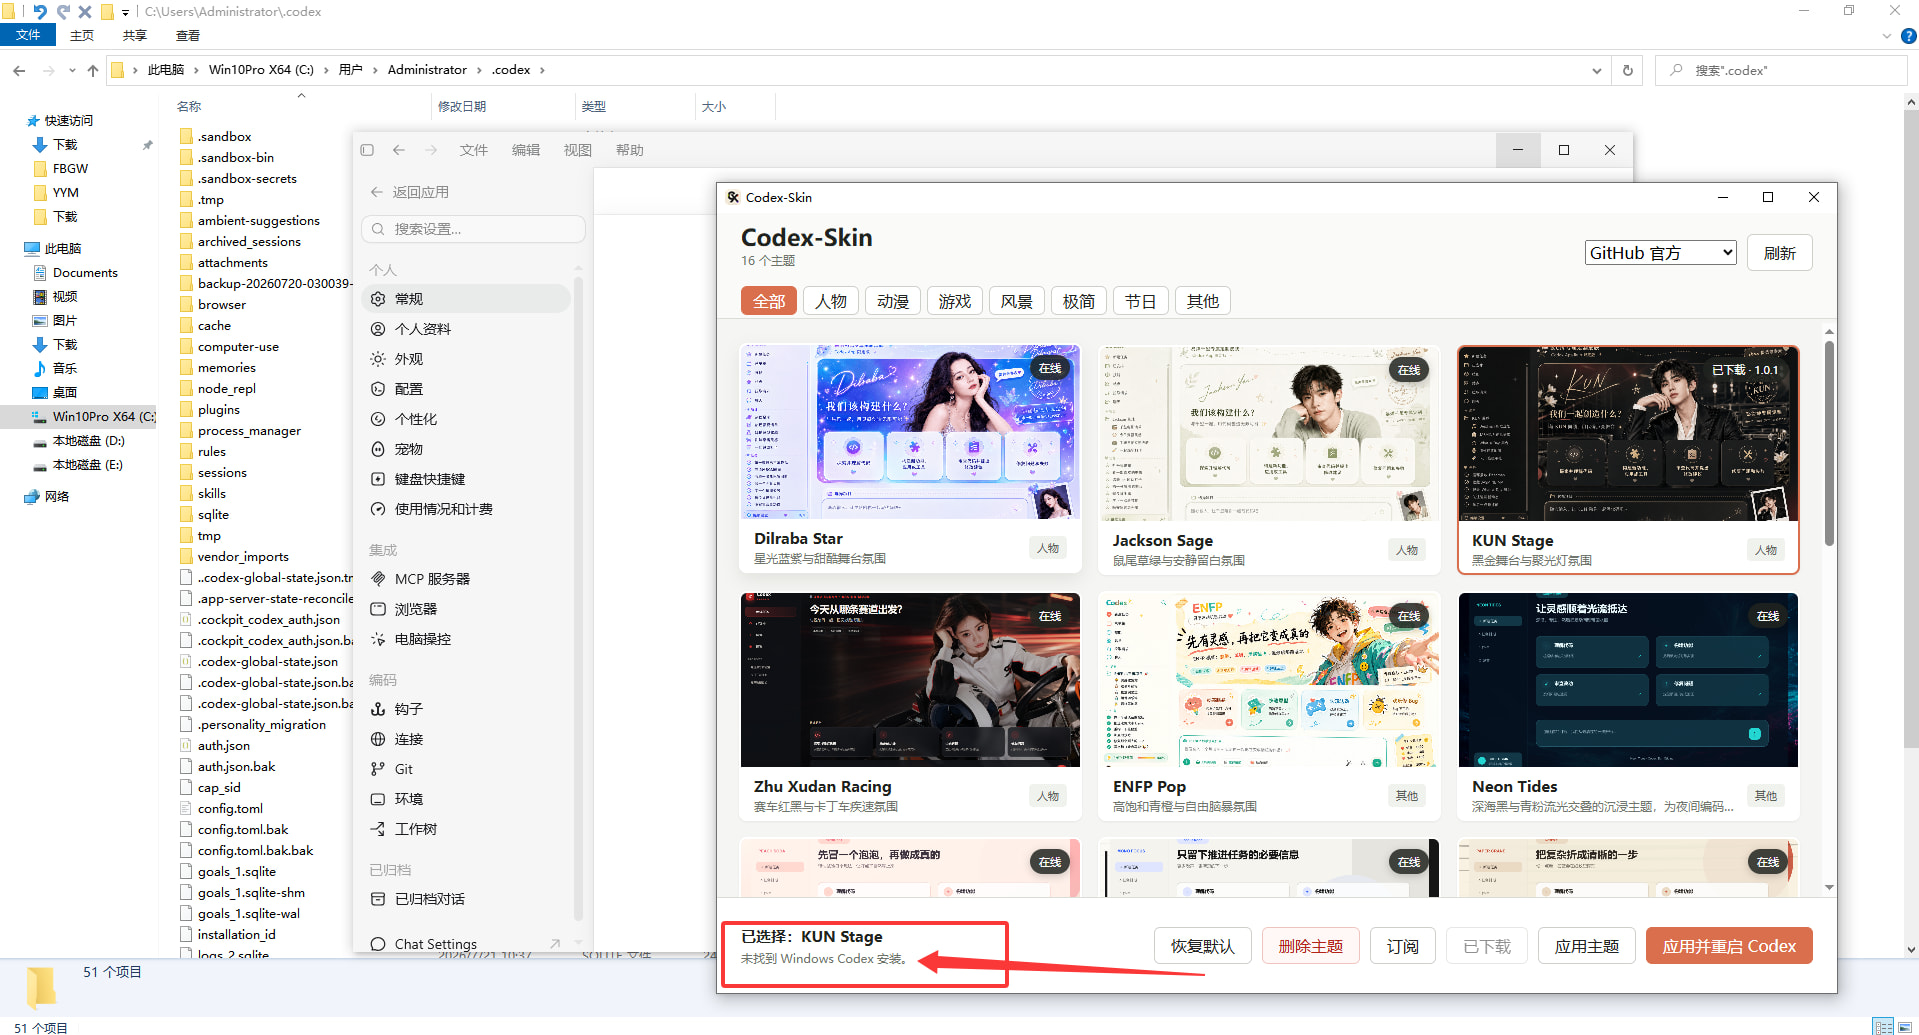Viewport: 1919px width, 1035px height.
Task: Expand the chevron after .codex in address bar
Action: click(542, 70)
